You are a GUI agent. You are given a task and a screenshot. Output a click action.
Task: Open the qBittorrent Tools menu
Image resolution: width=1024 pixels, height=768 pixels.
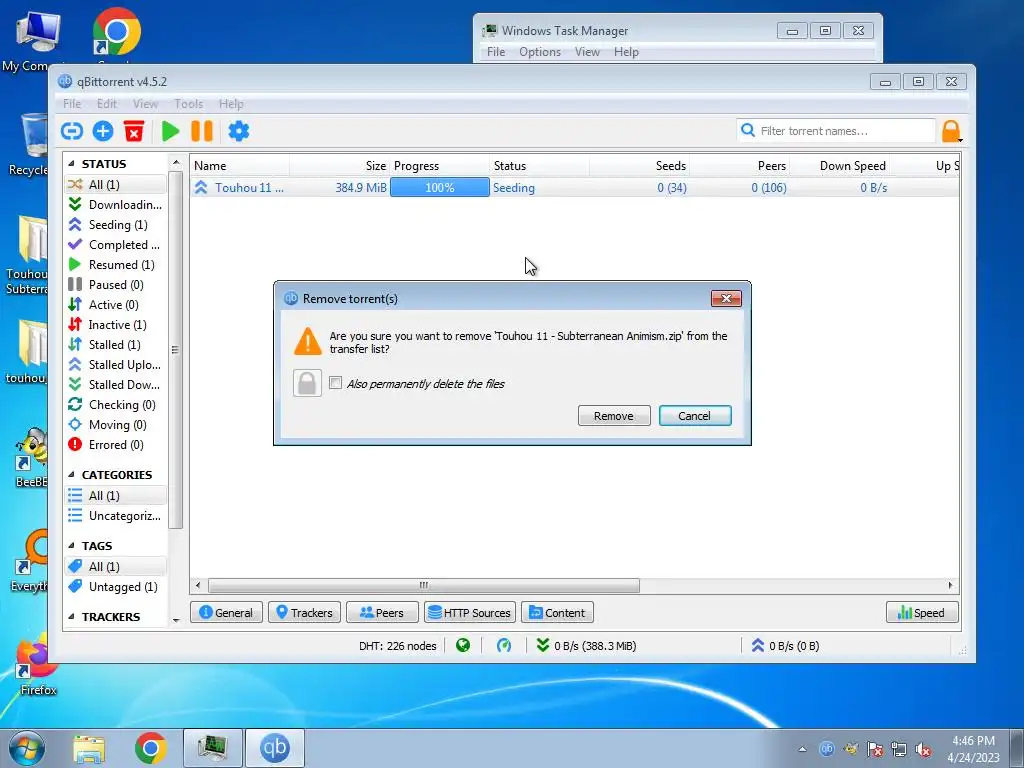point(188,104)
